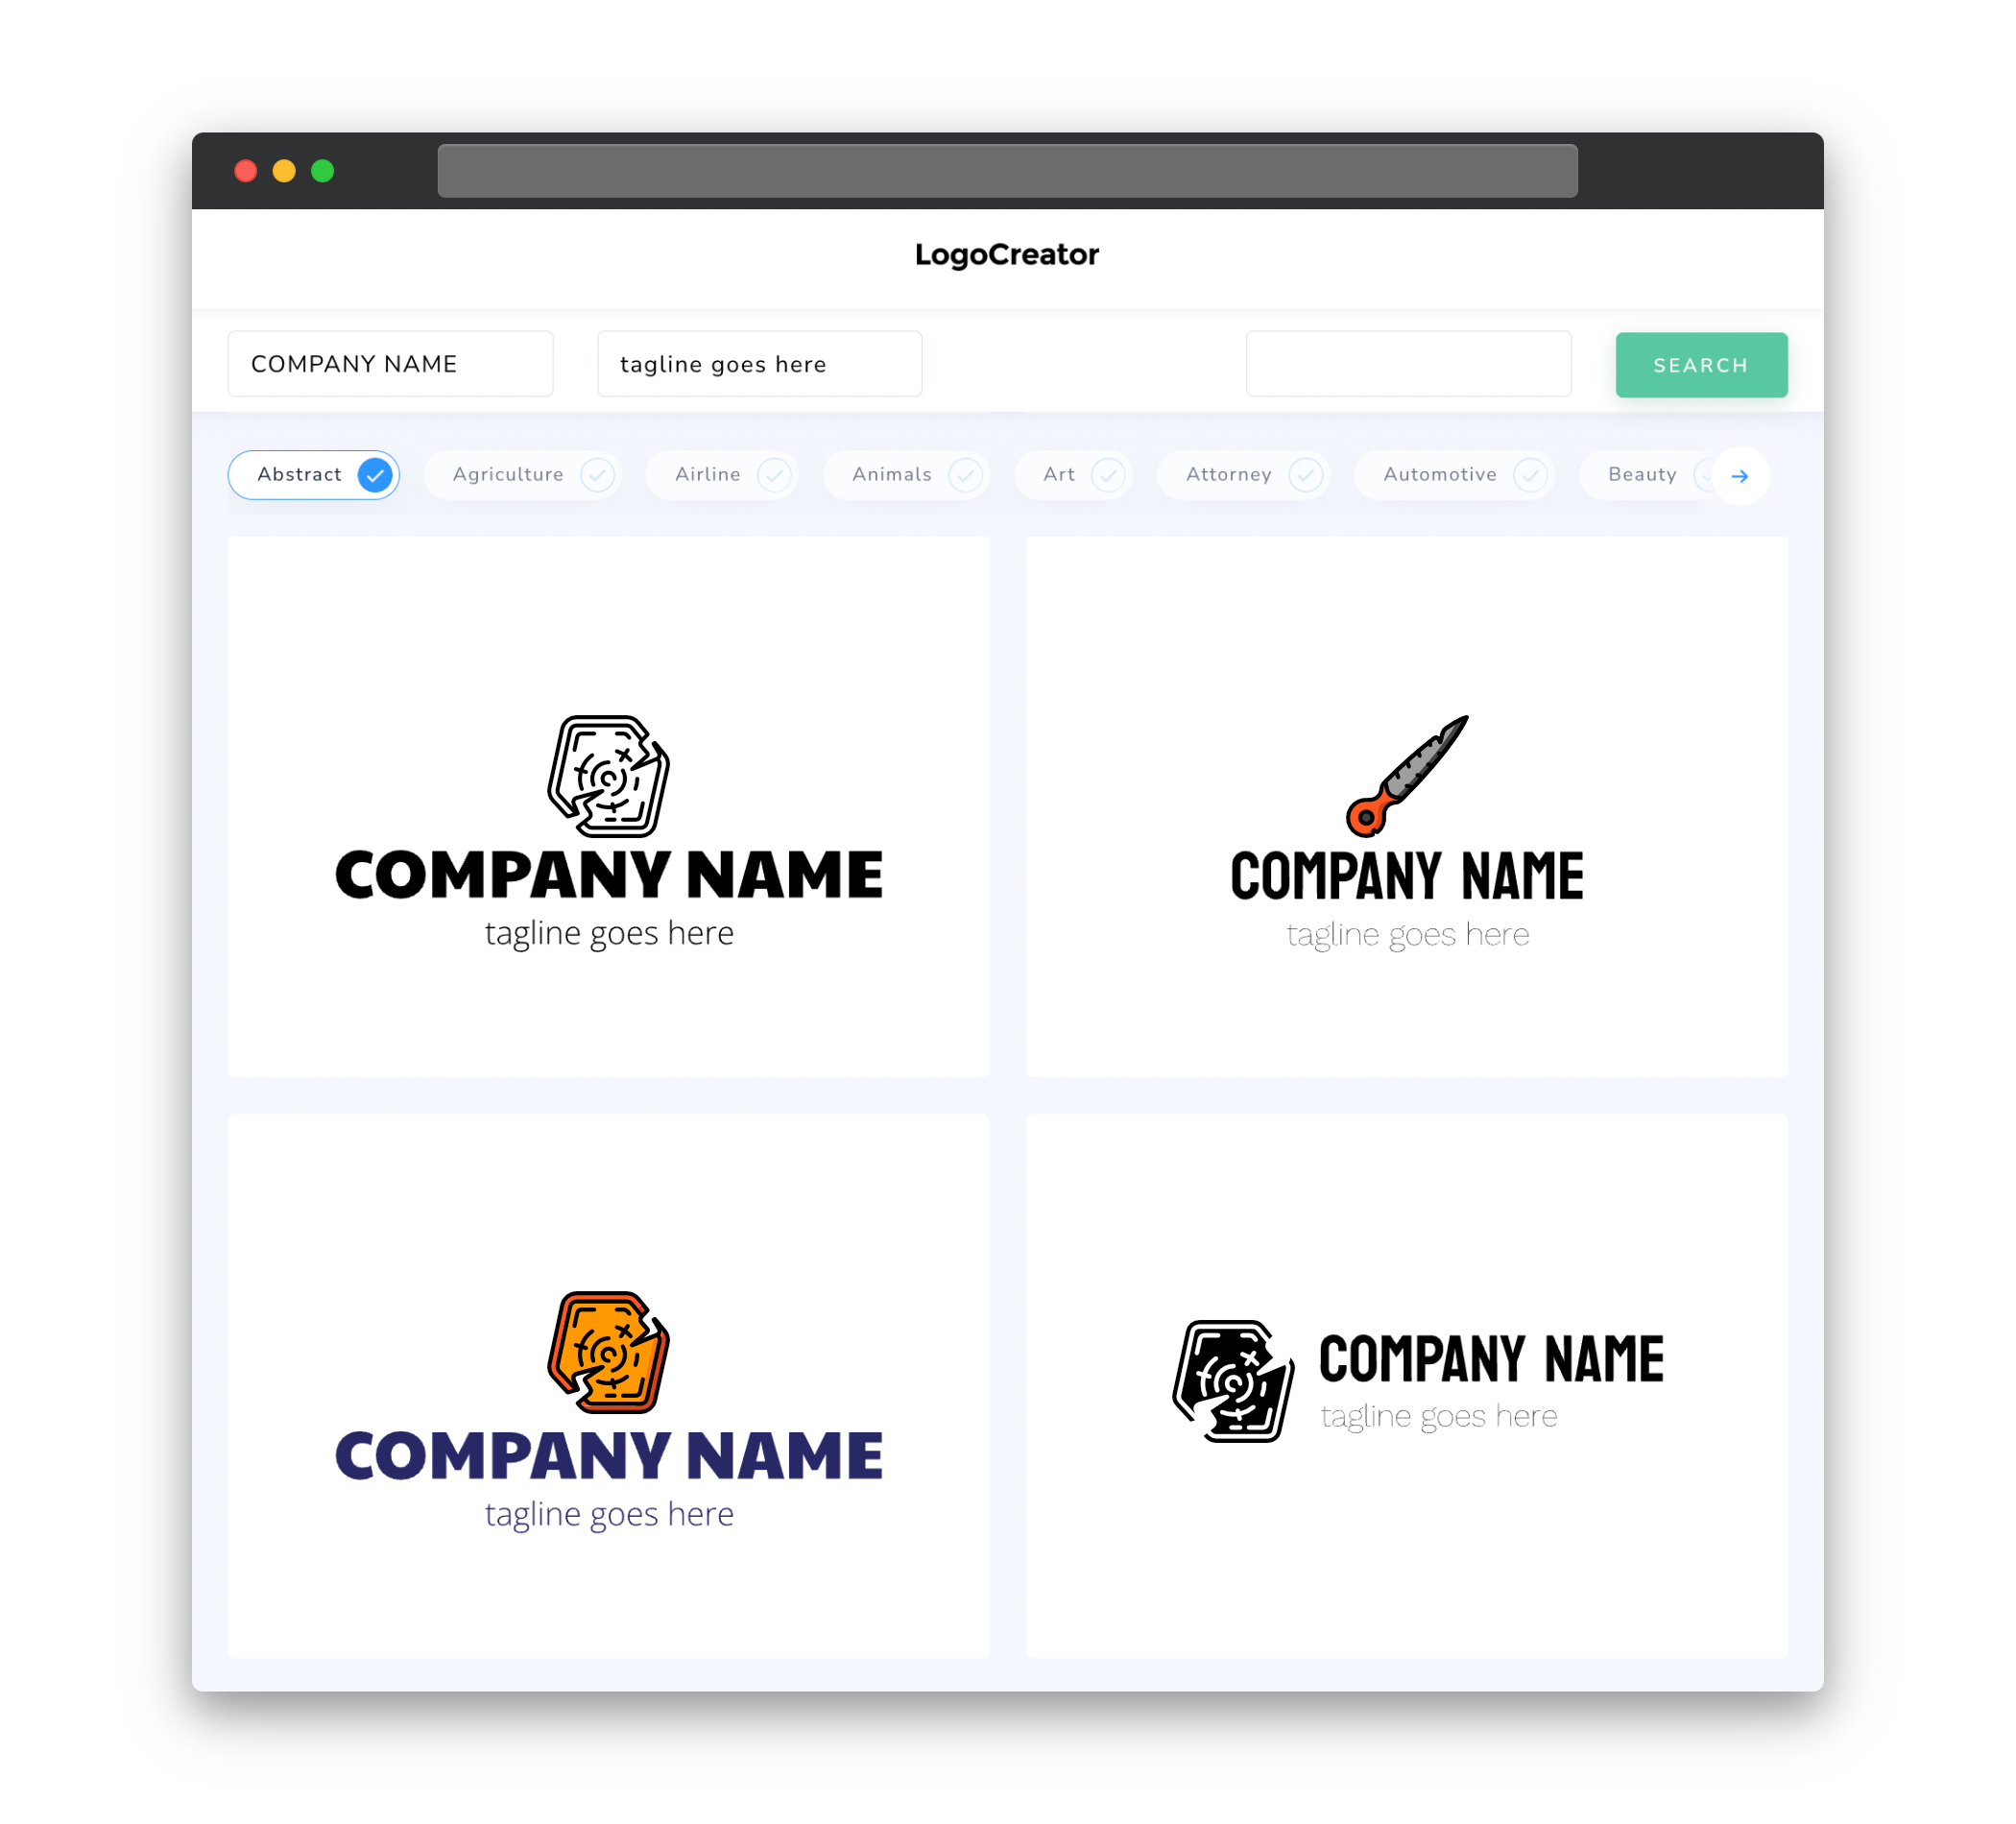Toggle the Abstract category filter on
This screenshot has width=2016, height=1824.
click(375, 474)
